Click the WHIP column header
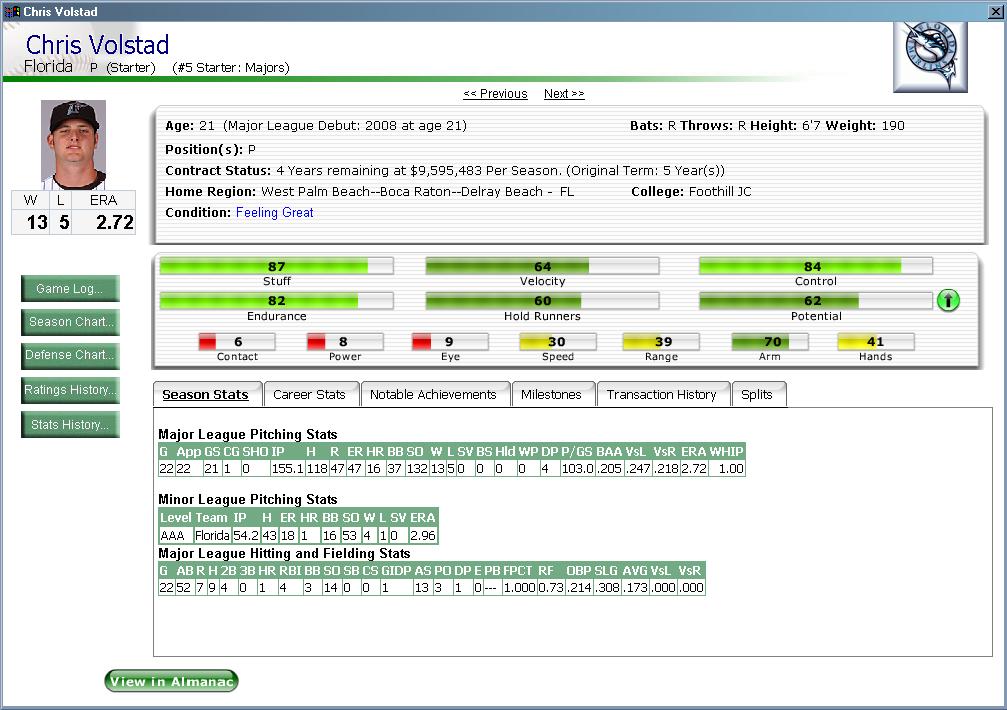Screen dimensions: 1007x710 tap(726, 452)
